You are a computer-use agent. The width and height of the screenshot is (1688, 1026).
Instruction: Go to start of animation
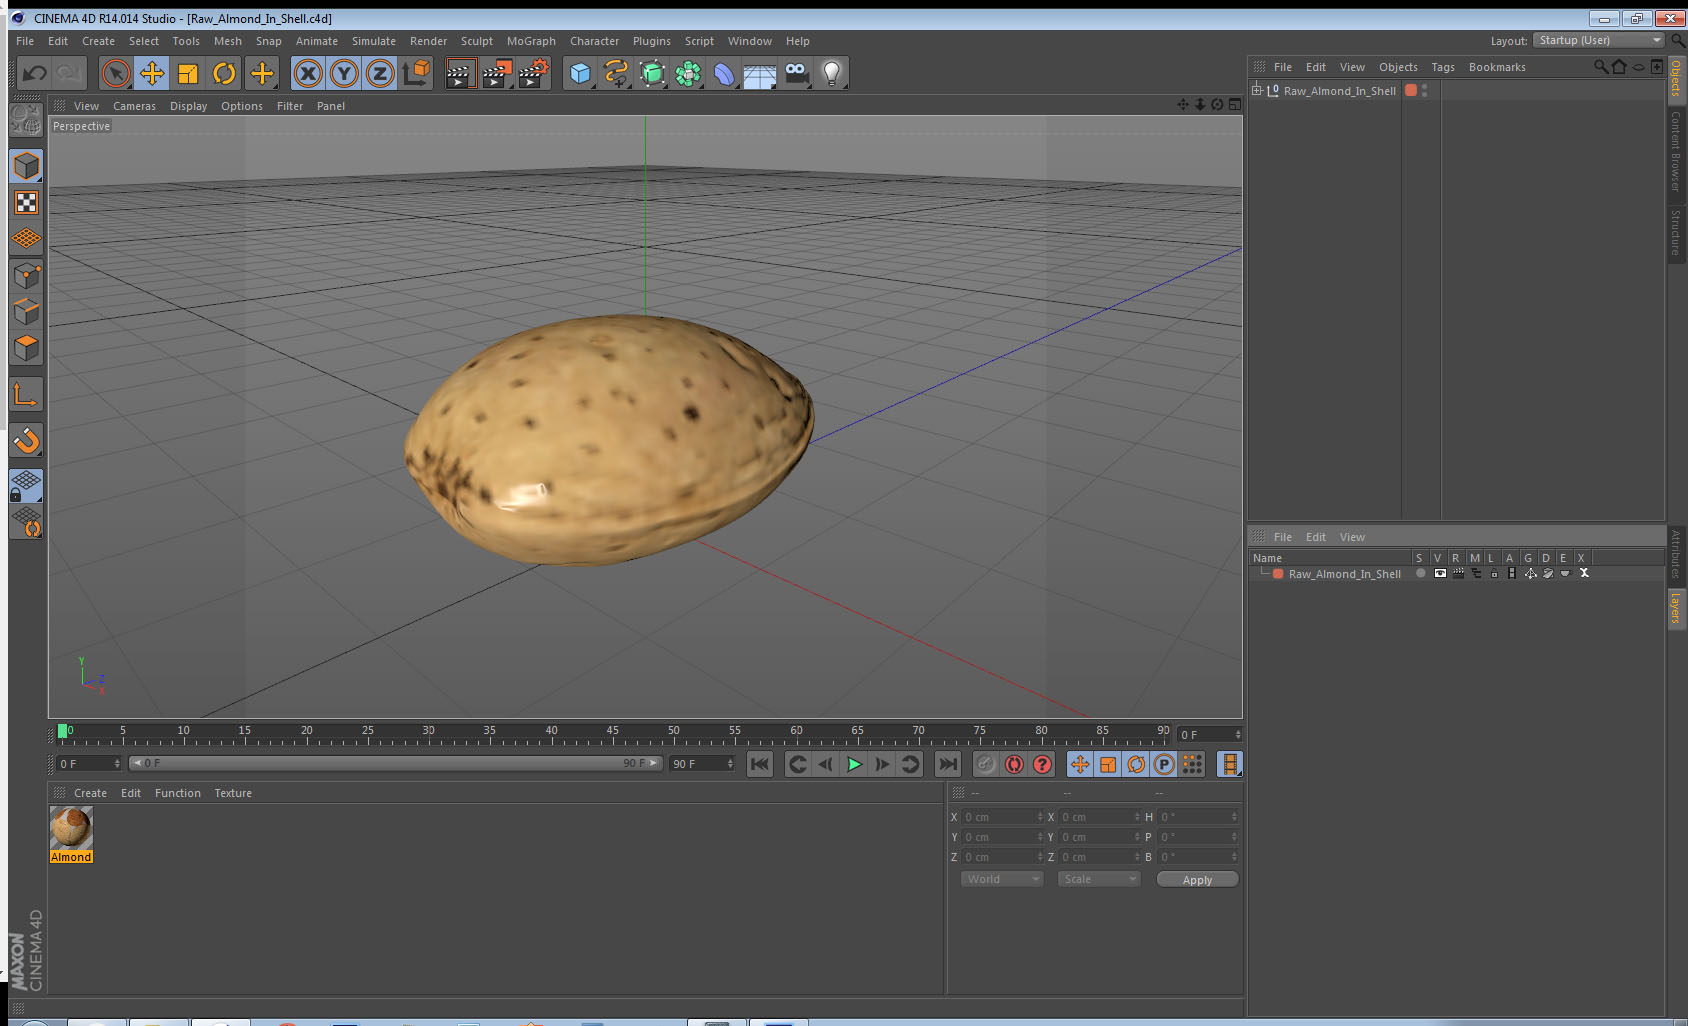tap(760, 764)
